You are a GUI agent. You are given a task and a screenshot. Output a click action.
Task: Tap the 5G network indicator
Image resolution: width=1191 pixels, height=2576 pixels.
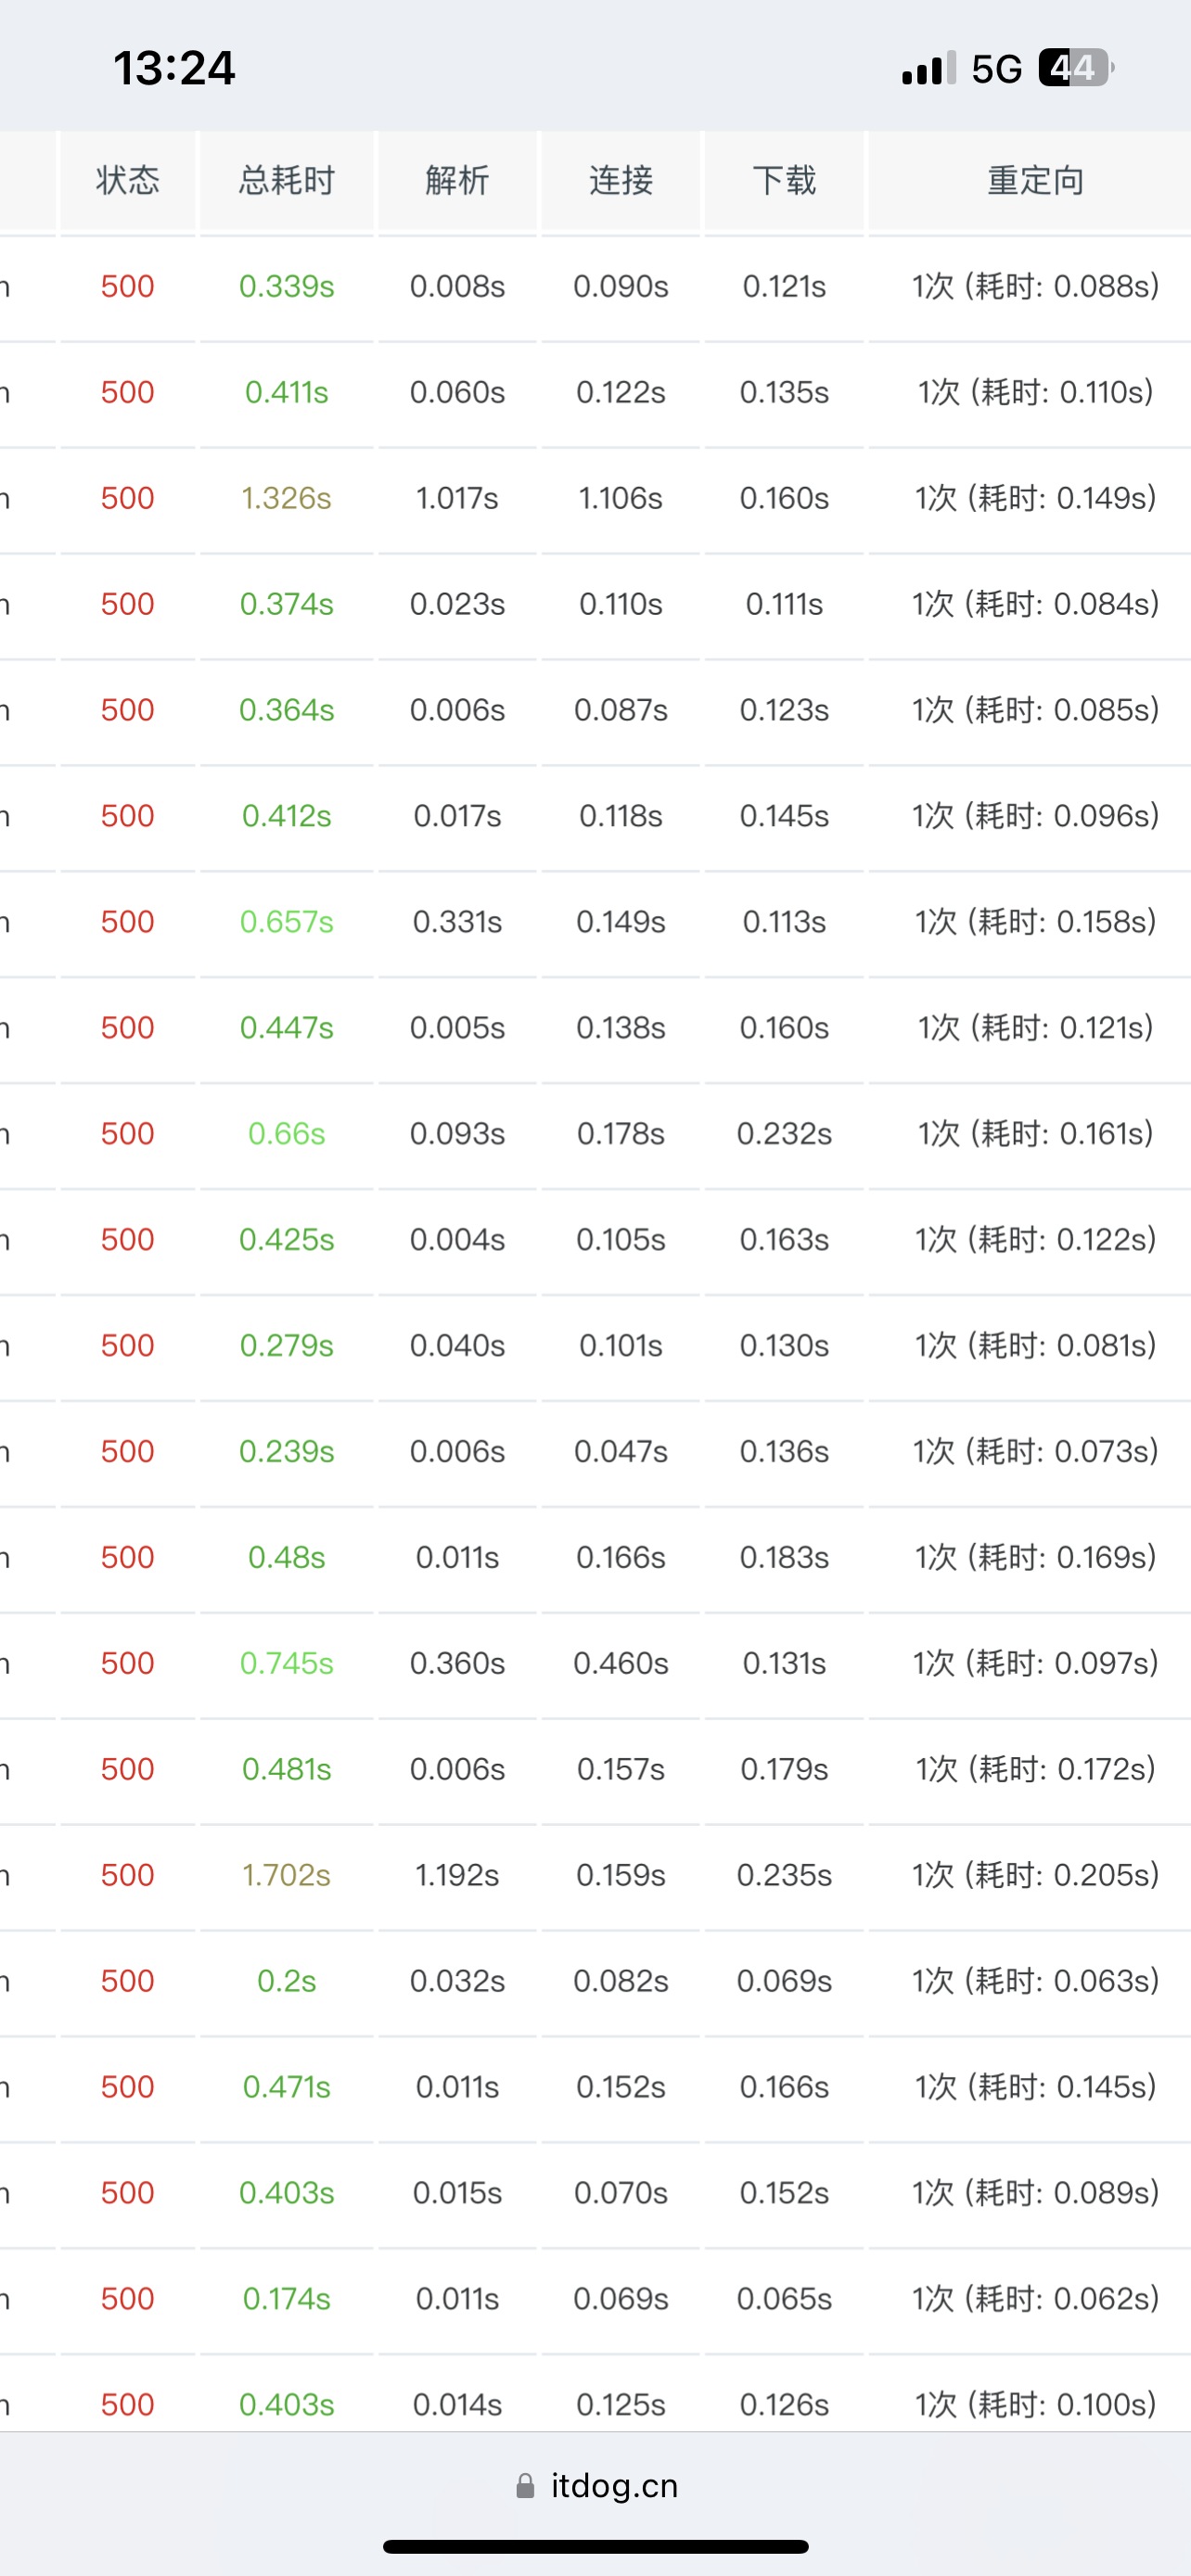[x=996, y=68]
